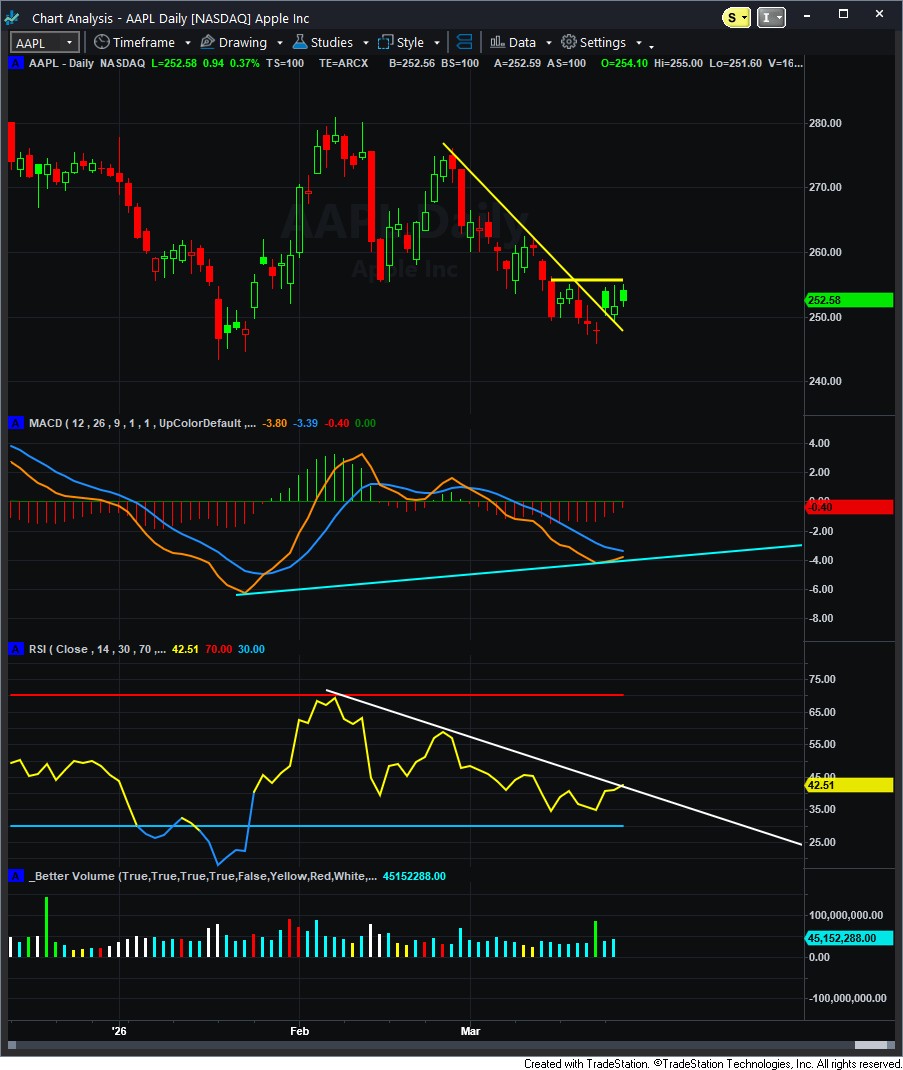Click the red -0.40 MACD value marker
The image size is (903, 1070).
[x=849, y=507]
